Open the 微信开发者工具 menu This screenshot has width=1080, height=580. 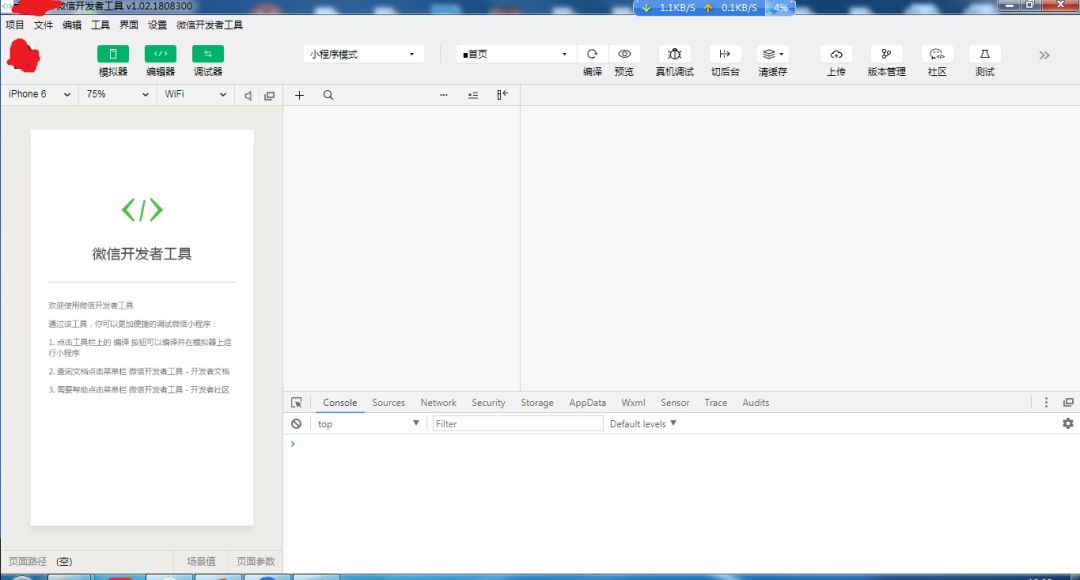click(x=209, y=25)
